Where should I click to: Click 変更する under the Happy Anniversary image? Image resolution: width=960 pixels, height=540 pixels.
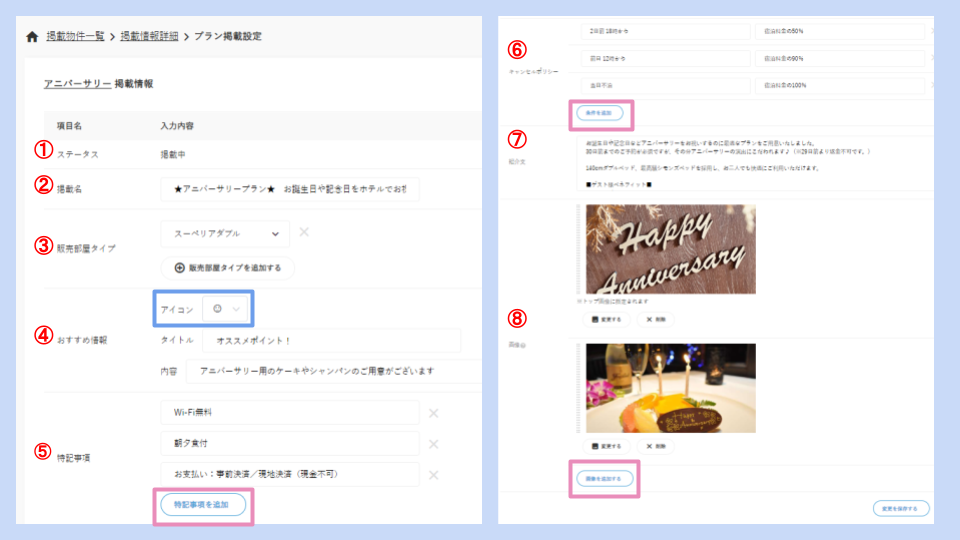click(x=607, y=320)
